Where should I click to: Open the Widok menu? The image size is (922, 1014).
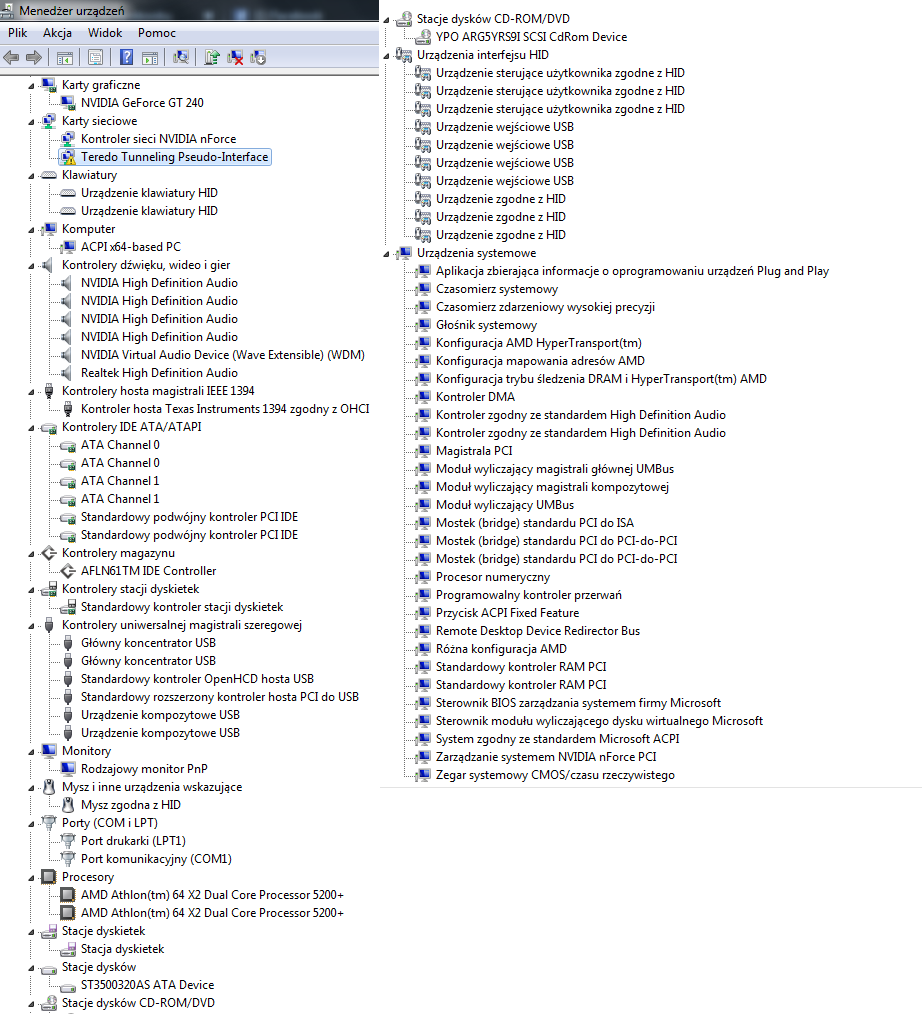pyautogui.click(x=105, y=33)
